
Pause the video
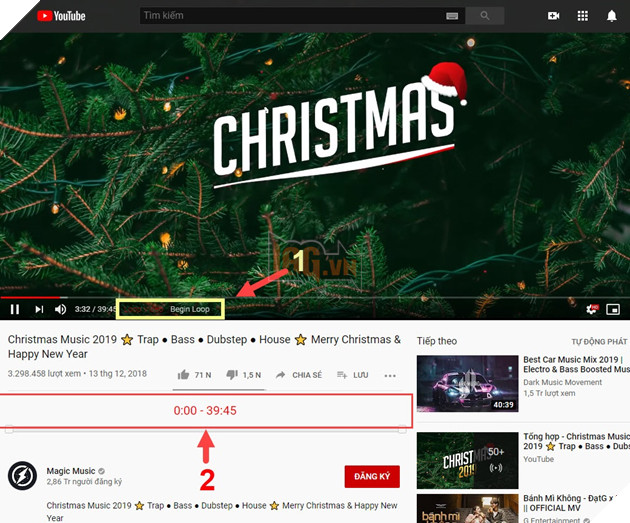click(x=15, y=309)
